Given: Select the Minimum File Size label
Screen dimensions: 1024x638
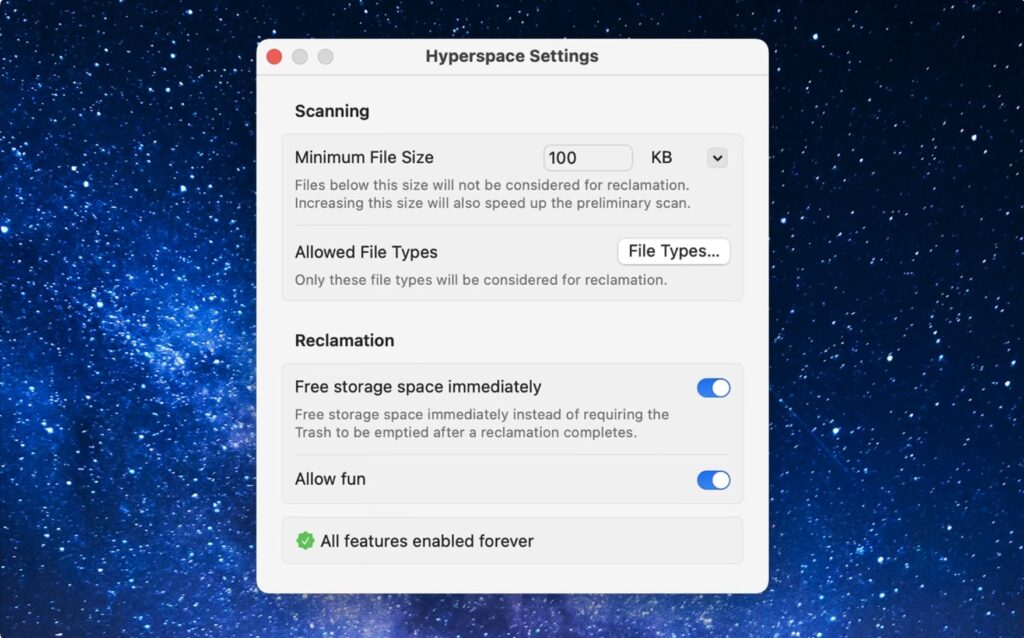Looking at the screenshot, I should click(x=364, y=157).
